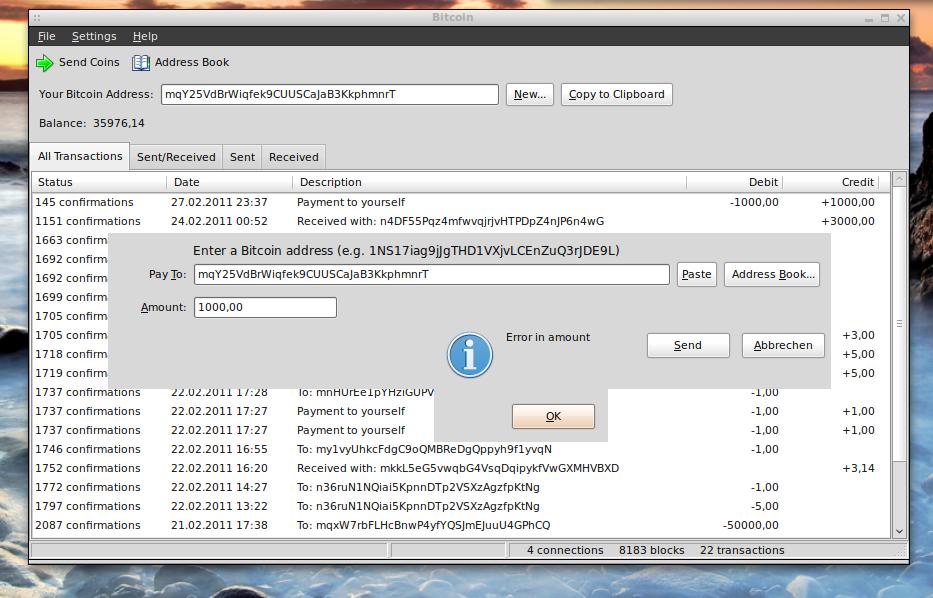The height and width of the screenshot is (598, 933).
Task: Minimize the Bitcoin window
Action: (x=869, y=19)
